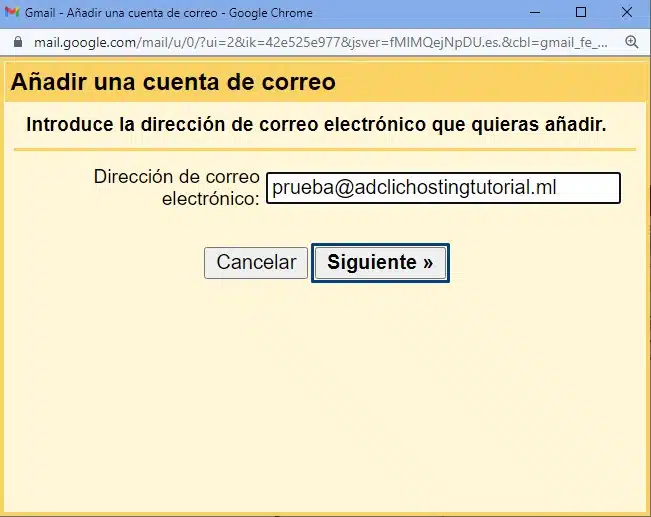Image resolution: width=651 pixels, height=517 pixels.
Task: Maximize the Chrome popup window
Action: point(581,12)
